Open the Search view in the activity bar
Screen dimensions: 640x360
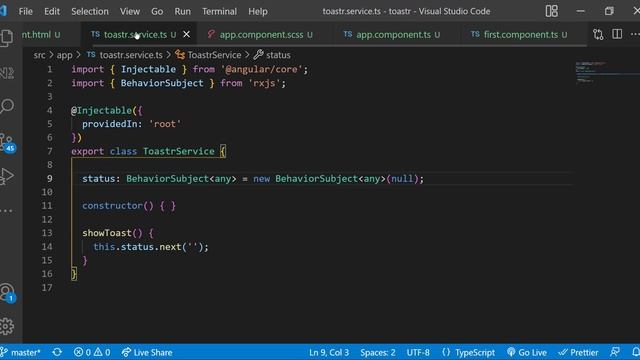click(x=7, y=106)
